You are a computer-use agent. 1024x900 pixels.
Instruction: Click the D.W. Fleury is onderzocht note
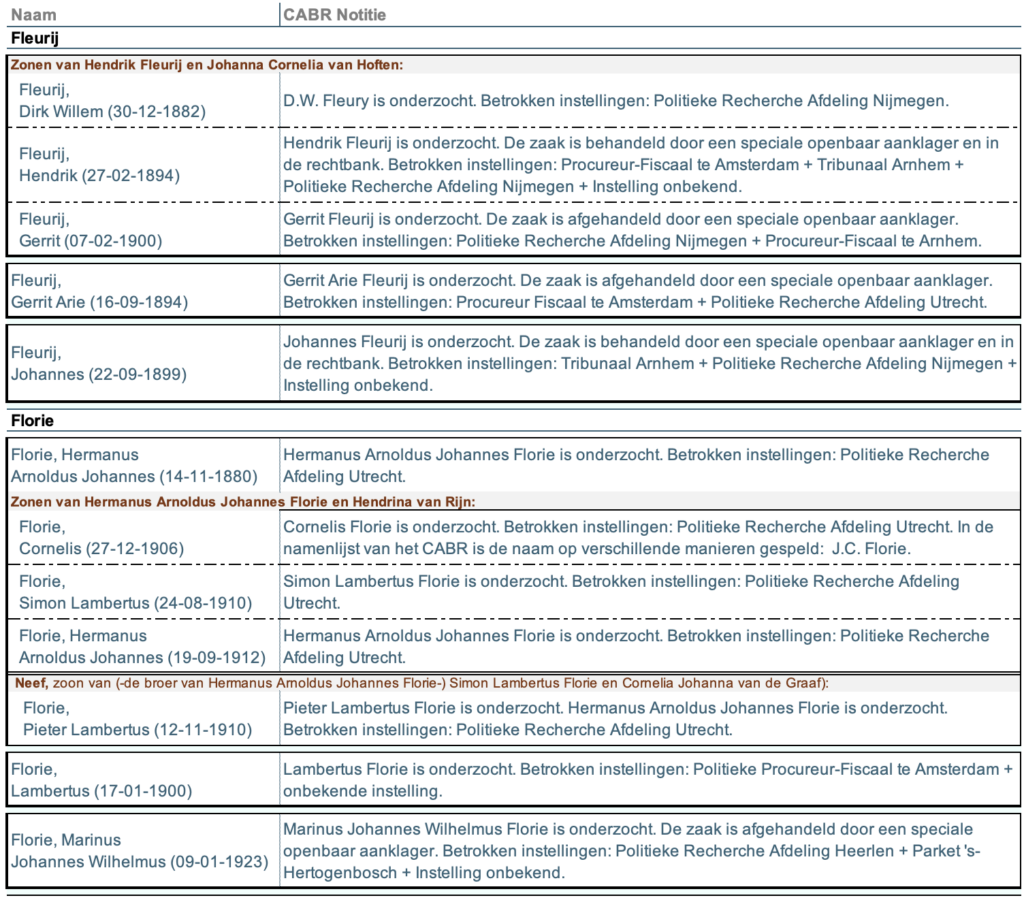coord(615,100)
